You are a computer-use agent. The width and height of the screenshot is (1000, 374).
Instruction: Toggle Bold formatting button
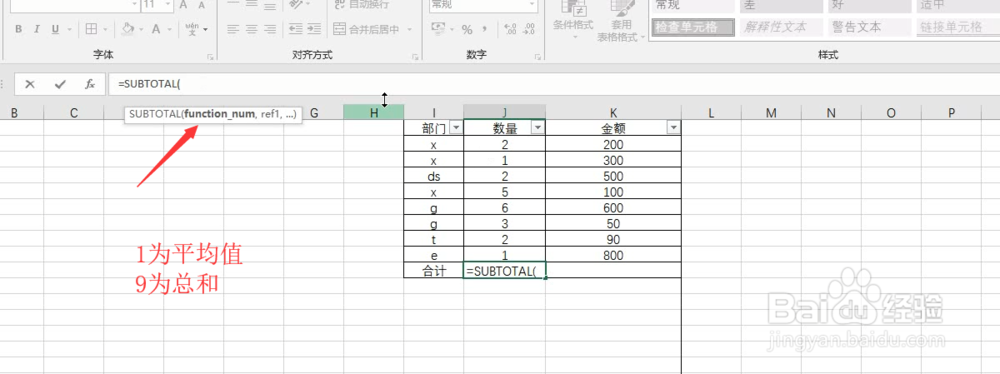tap(18, 29)
